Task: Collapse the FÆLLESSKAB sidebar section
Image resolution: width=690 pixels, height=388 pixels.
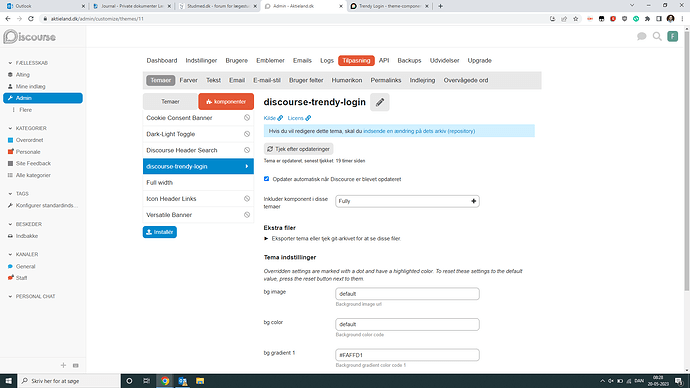Action: (x=28, y=63)
